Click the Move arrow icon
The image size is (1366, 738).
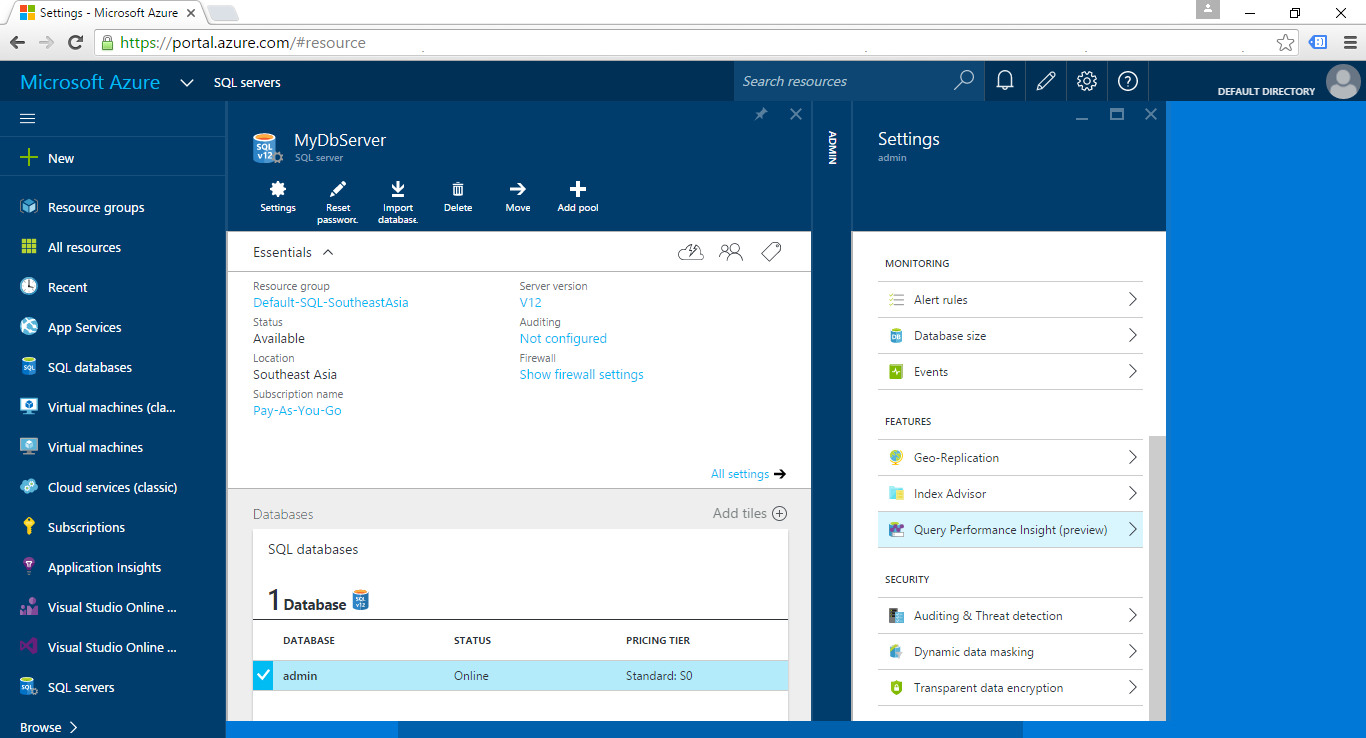(x=518, y=189)
